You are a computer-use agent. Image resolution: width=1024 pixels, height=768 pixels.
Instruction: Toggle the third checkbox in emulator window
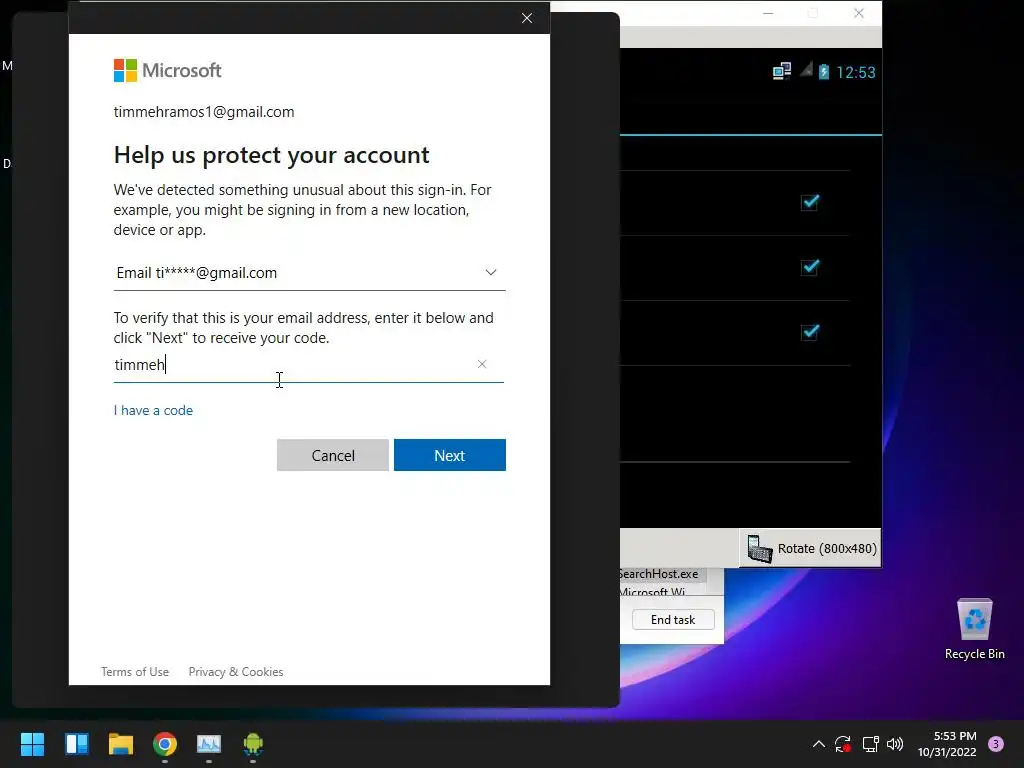[x=810, y=332]
